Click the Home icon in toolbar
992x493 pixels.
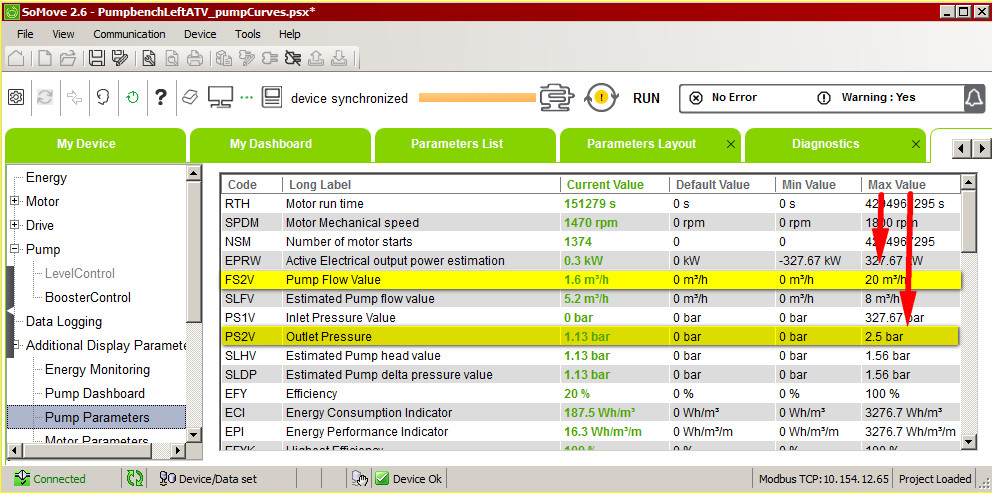pos(16,59)
